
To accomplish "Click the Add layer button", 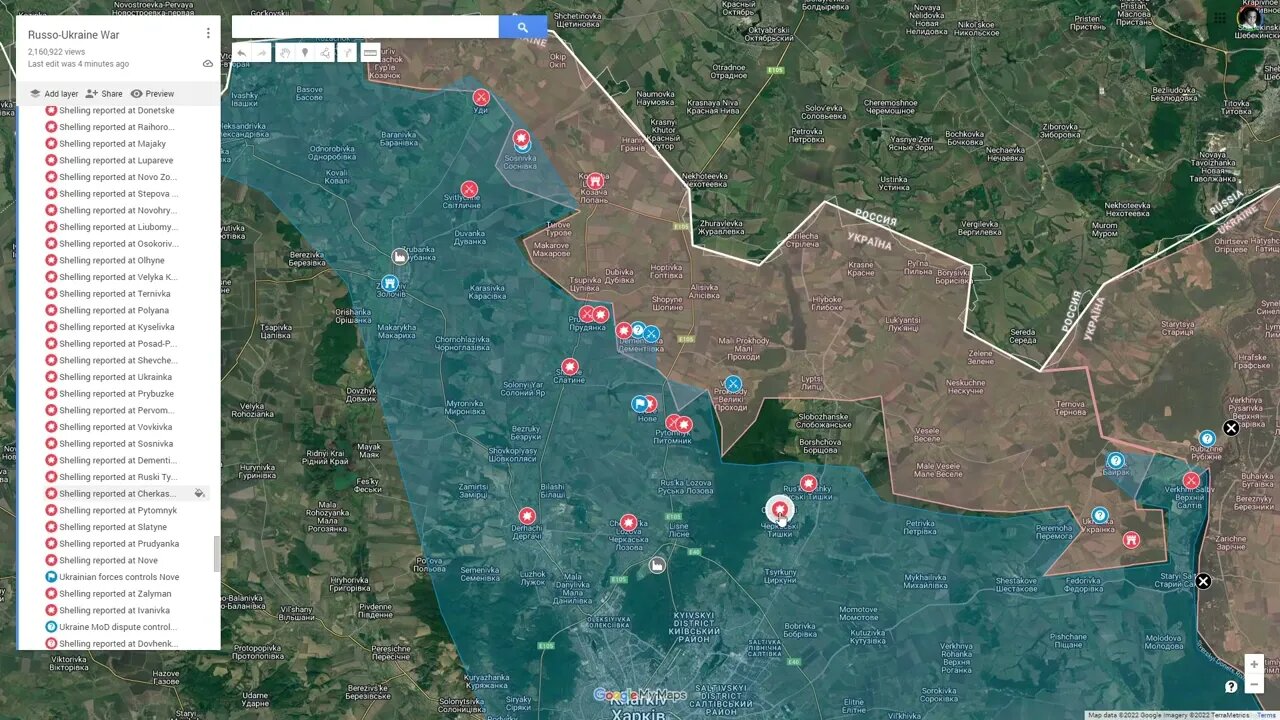I will click(53, 94).
